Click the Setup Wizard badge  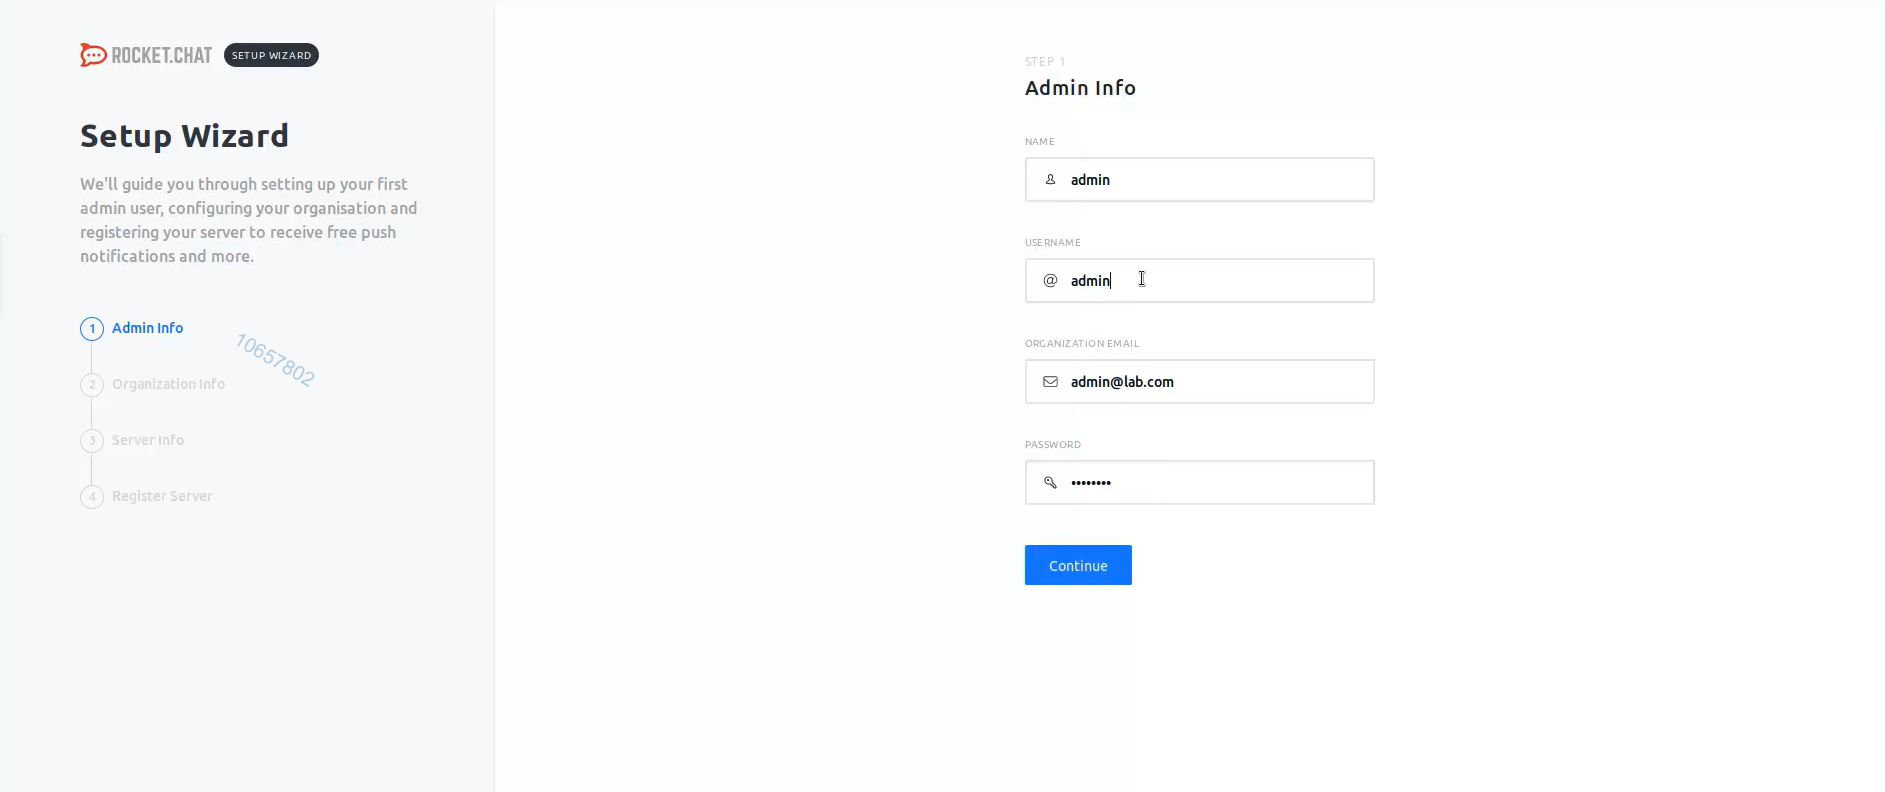pyautogui.click(x=271, y=55)
